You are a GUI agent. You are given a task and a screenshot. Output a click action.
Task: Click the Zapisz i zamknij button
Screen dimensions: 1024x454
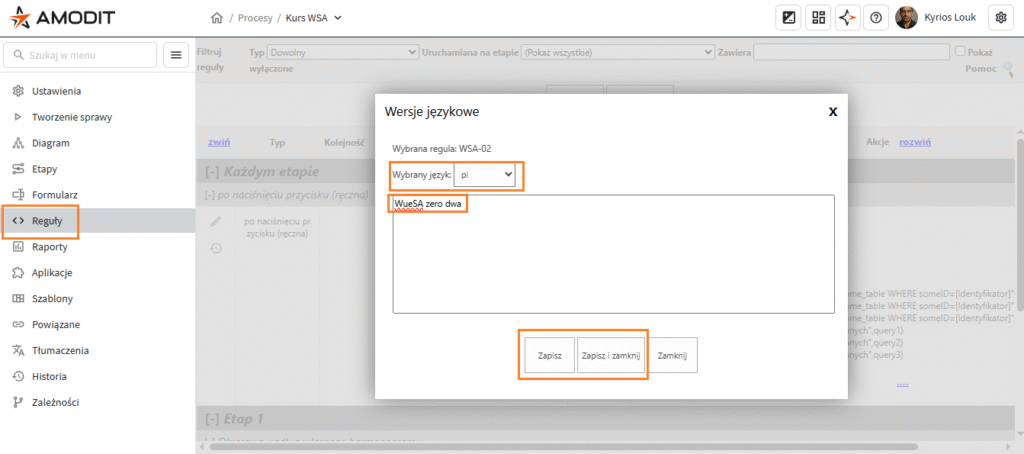click(612, 355)
